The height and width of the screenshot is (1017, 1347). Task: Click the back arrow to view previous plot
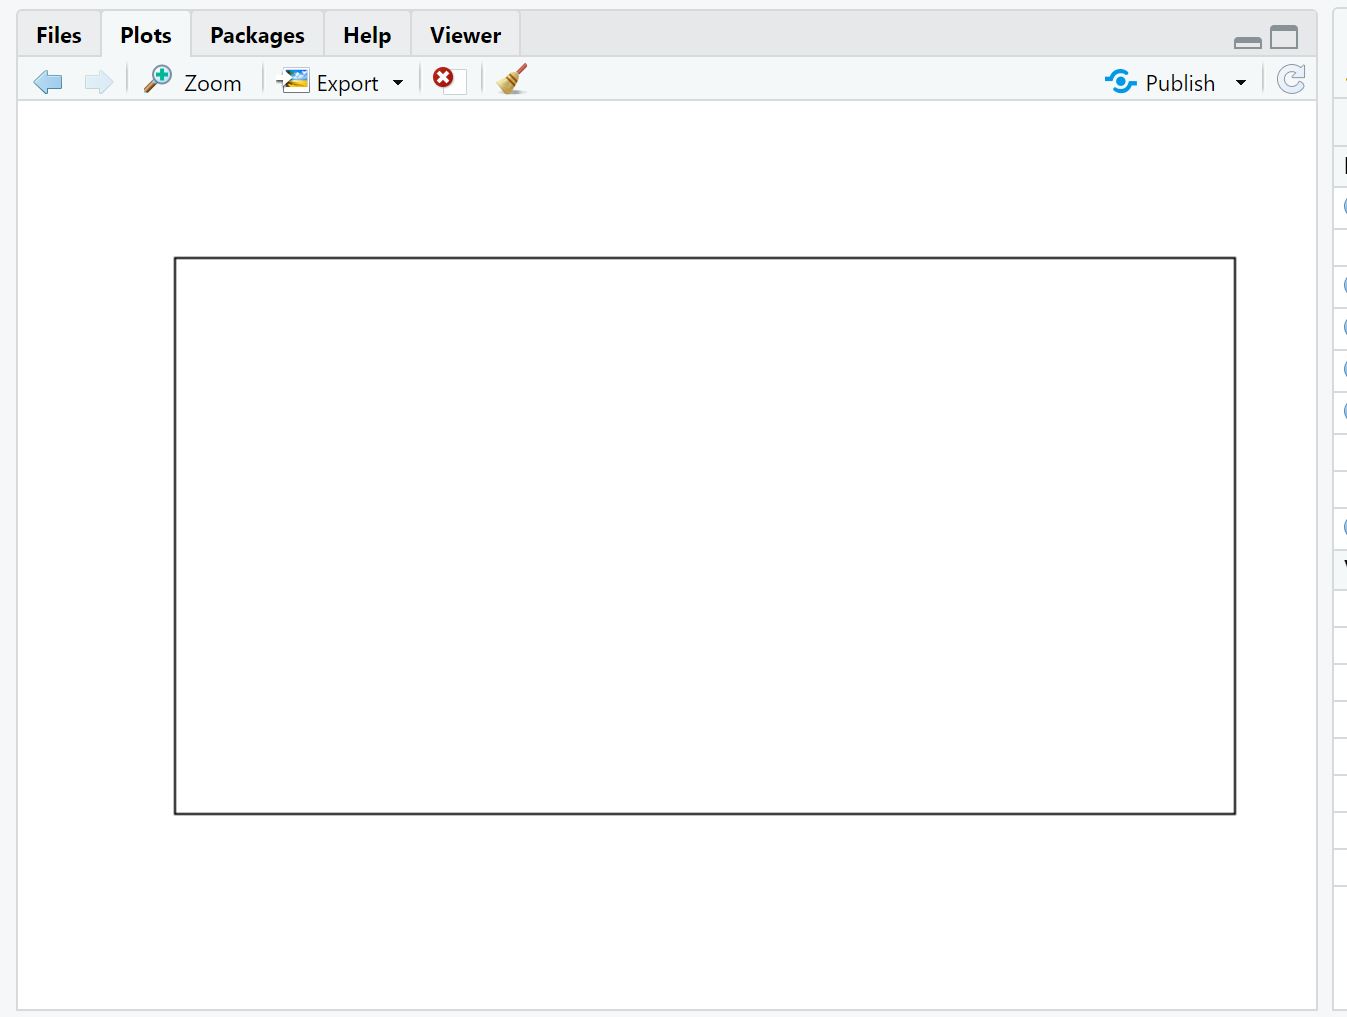(x=47, y=81)
